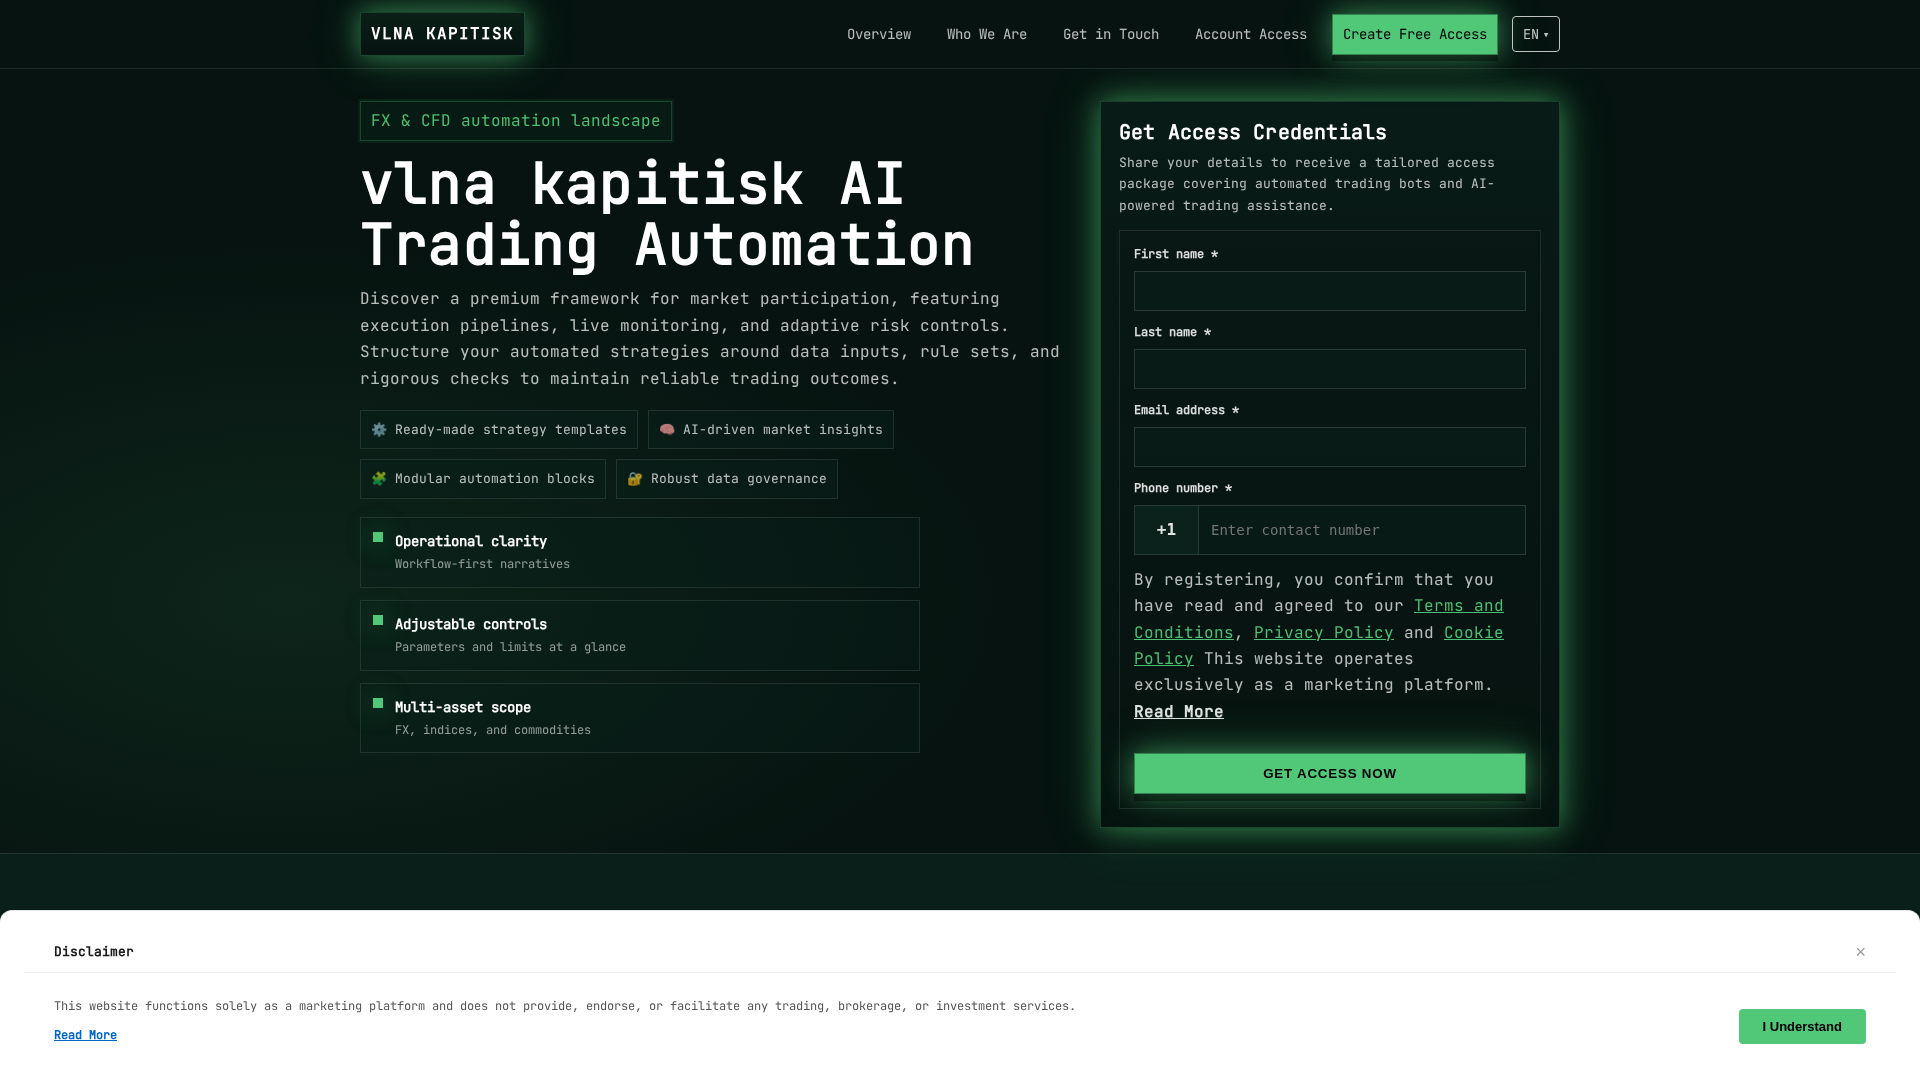Click the Disclaimer heading text
This screenshot has width=1920, height=1080.
click(94, 951)
